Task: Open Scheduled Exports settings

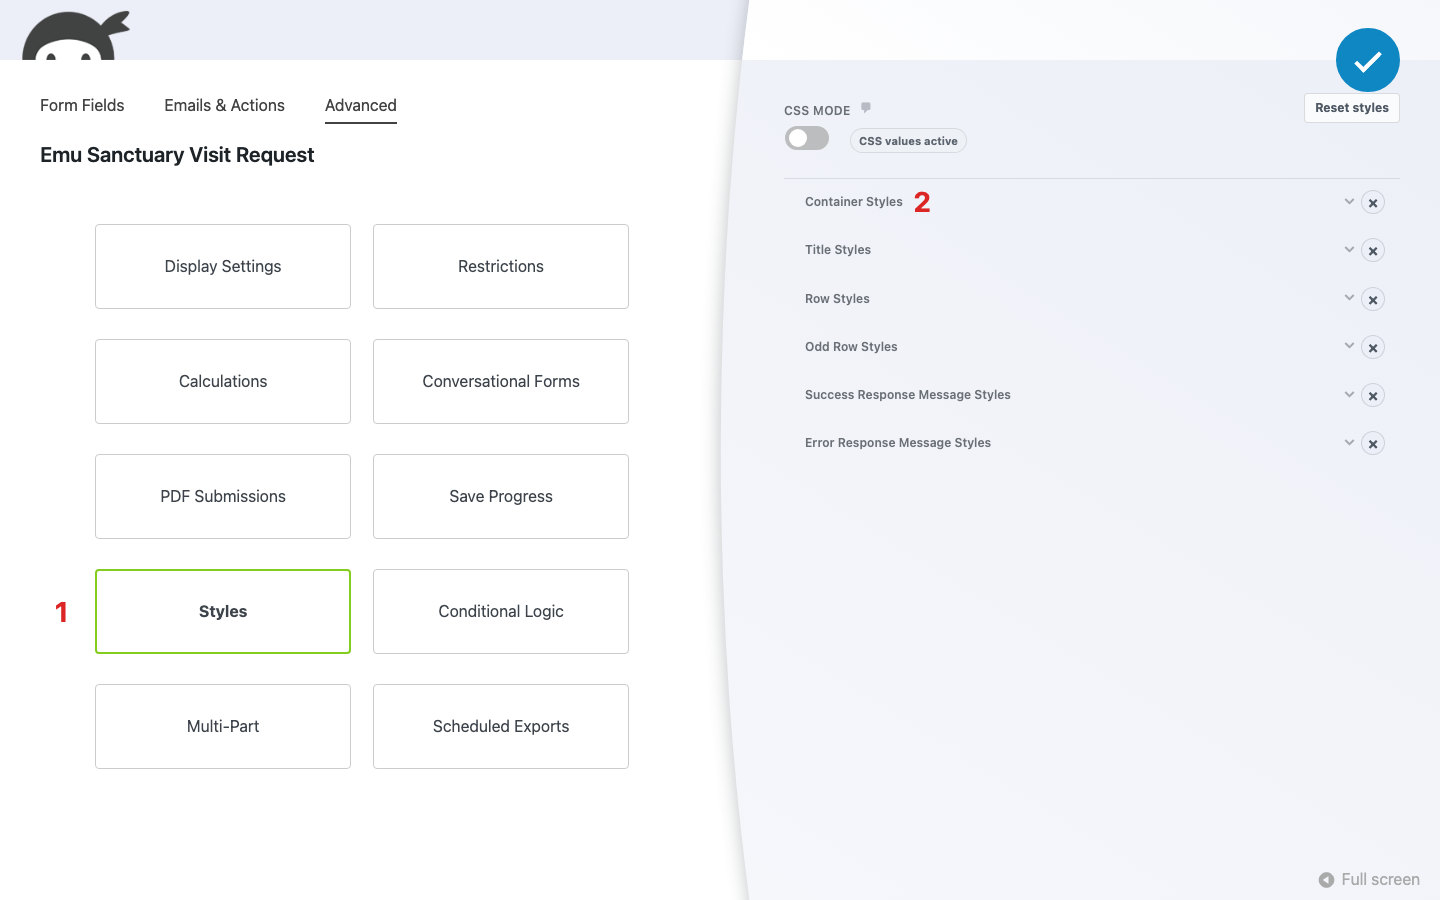Action: click(x=501, y=726)
